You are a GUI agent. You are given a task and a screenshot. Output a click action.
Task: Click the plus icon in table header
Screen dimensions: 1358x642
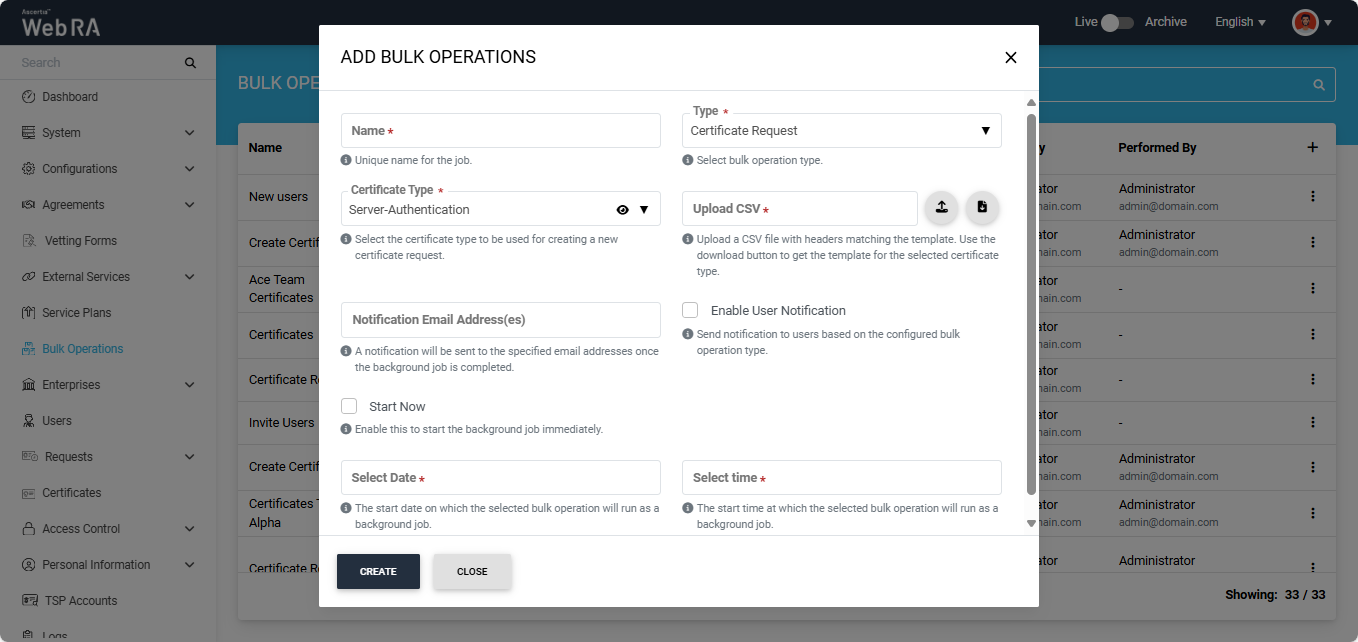tap(1313, 148)
